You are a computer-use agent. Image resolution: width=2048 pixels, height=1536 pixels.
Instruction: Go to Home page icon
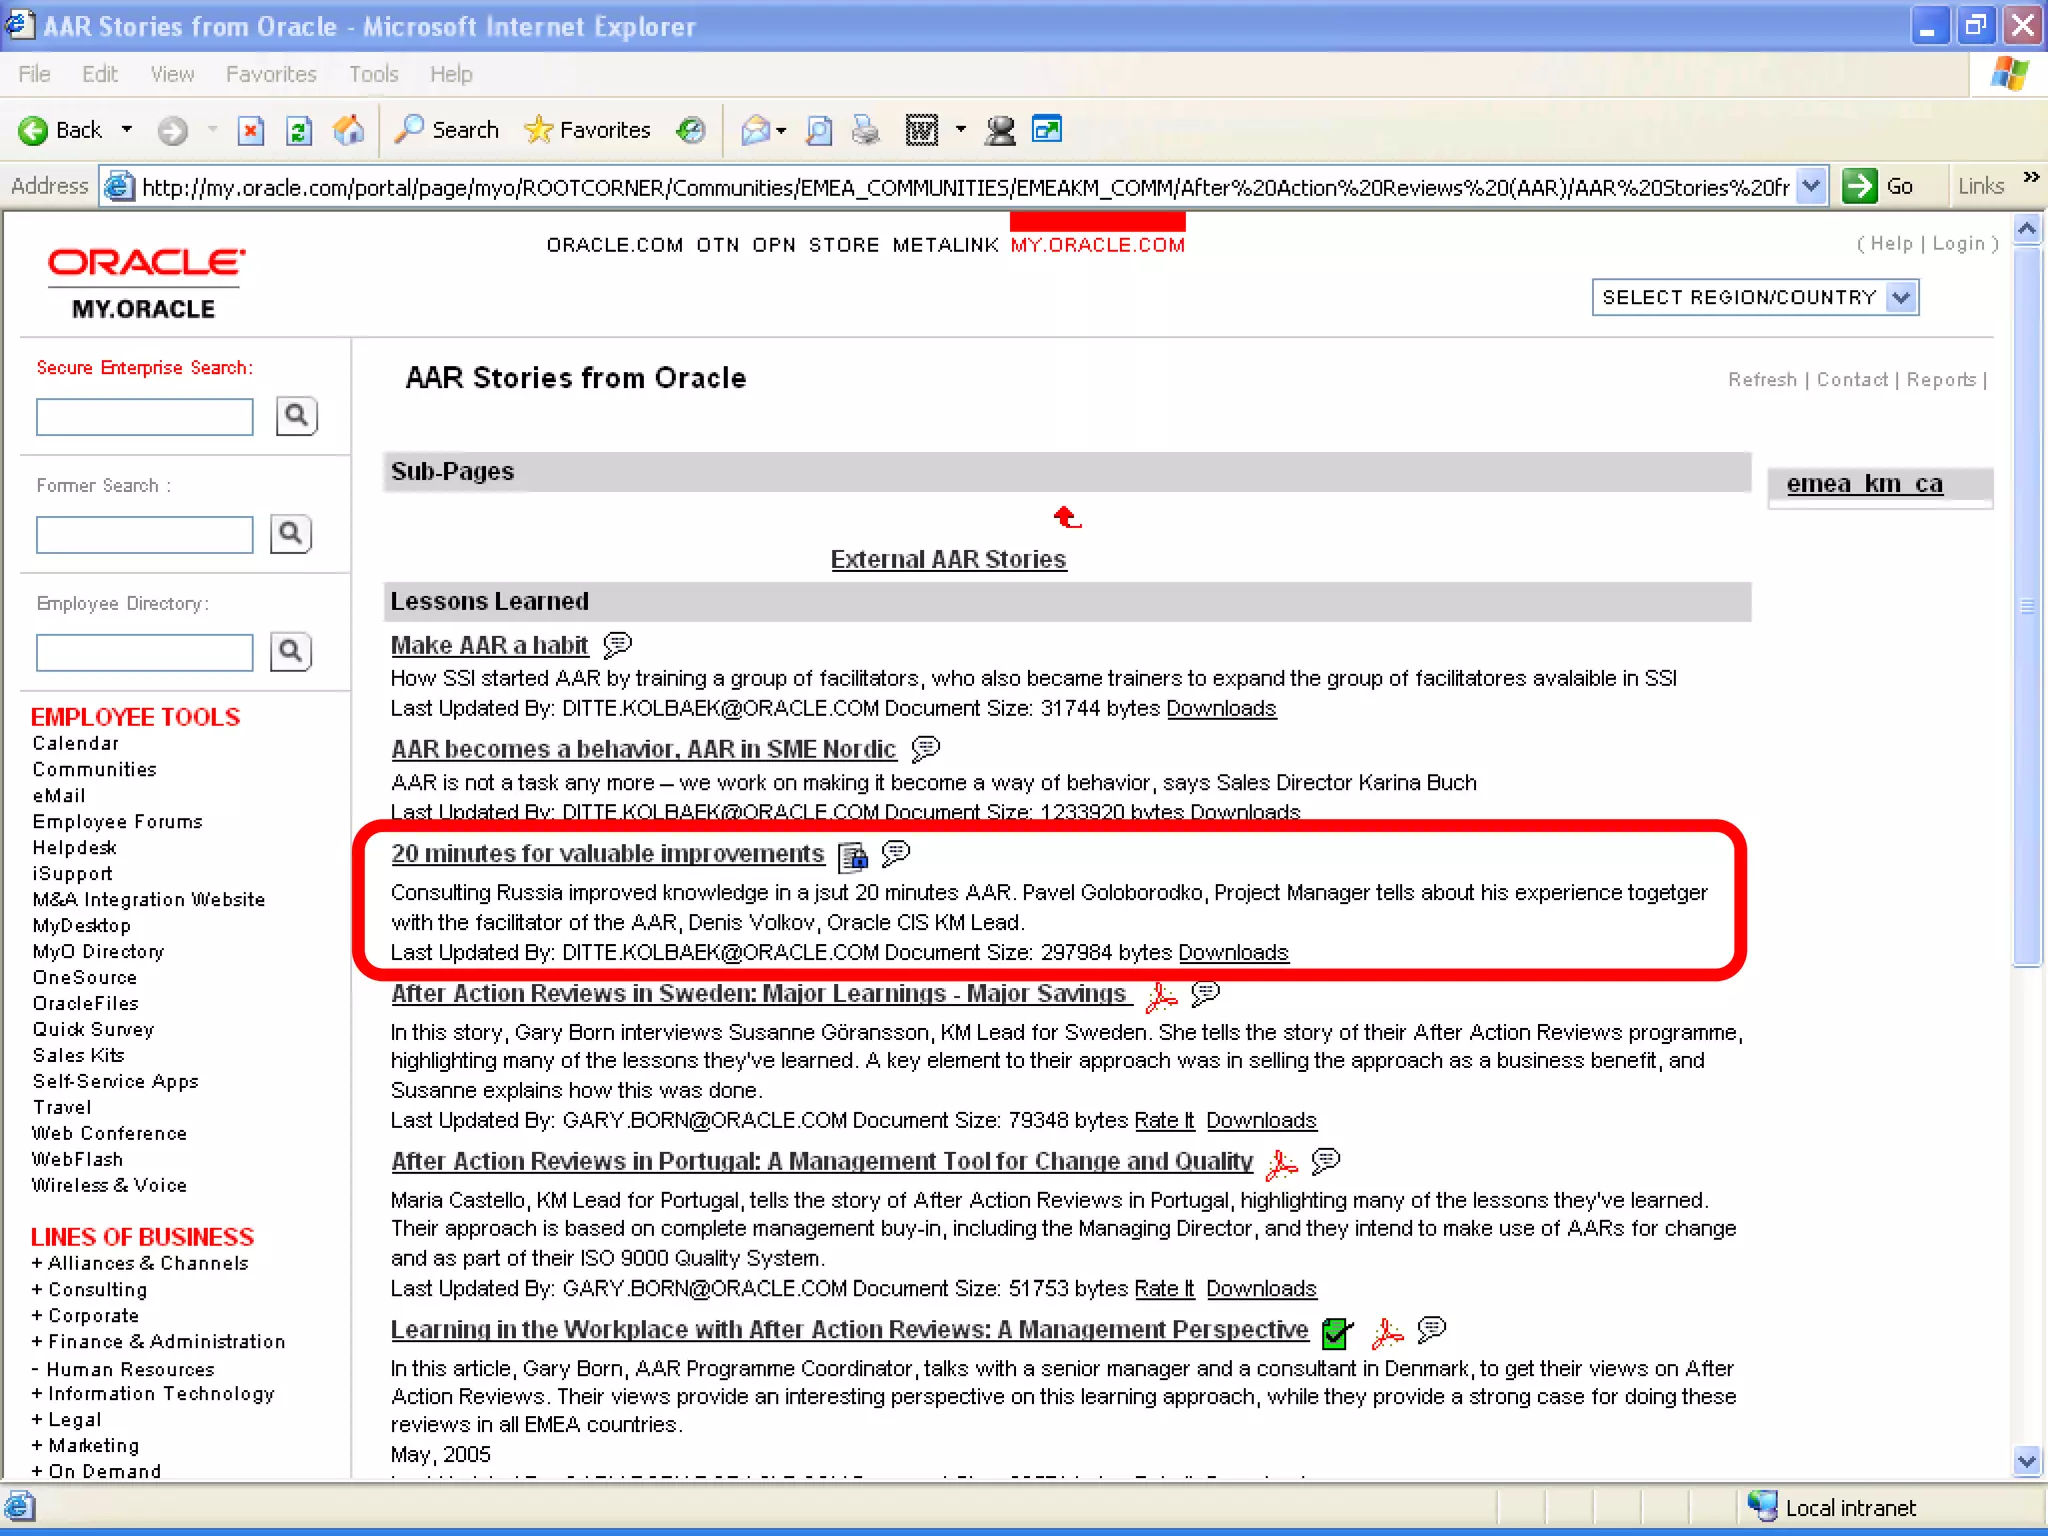[348, 131]
